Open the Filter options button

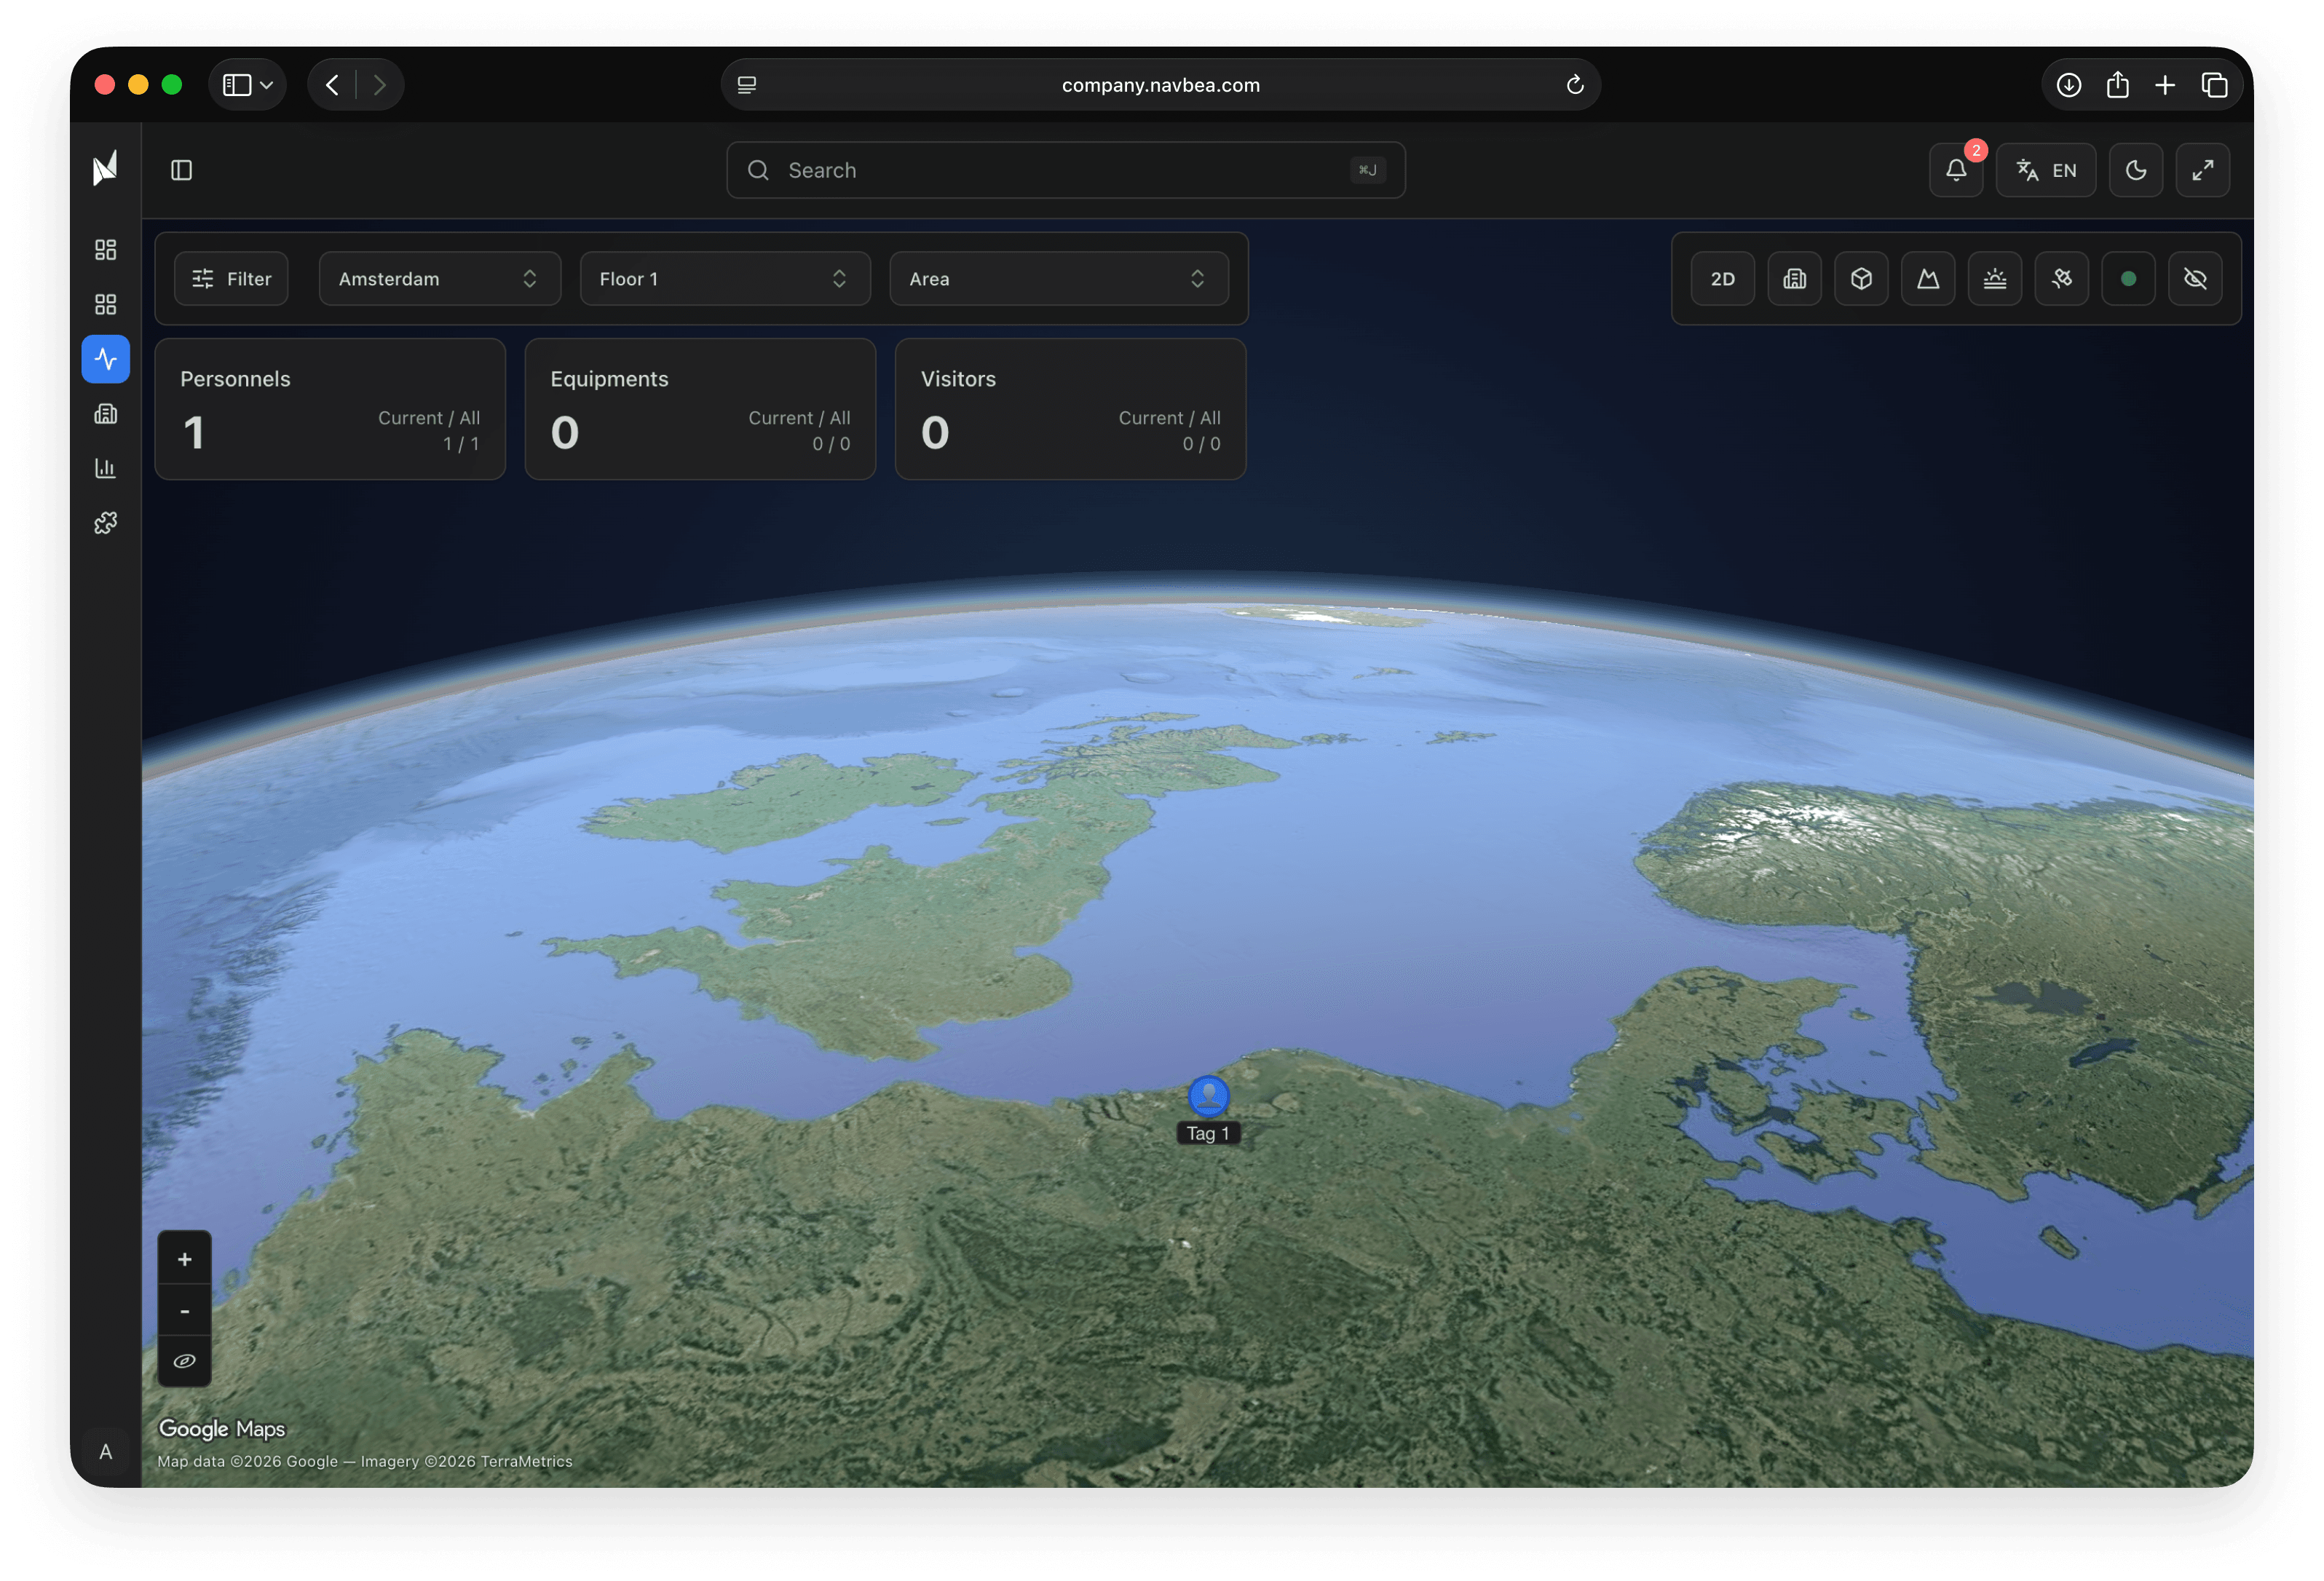tap(231, 279)
